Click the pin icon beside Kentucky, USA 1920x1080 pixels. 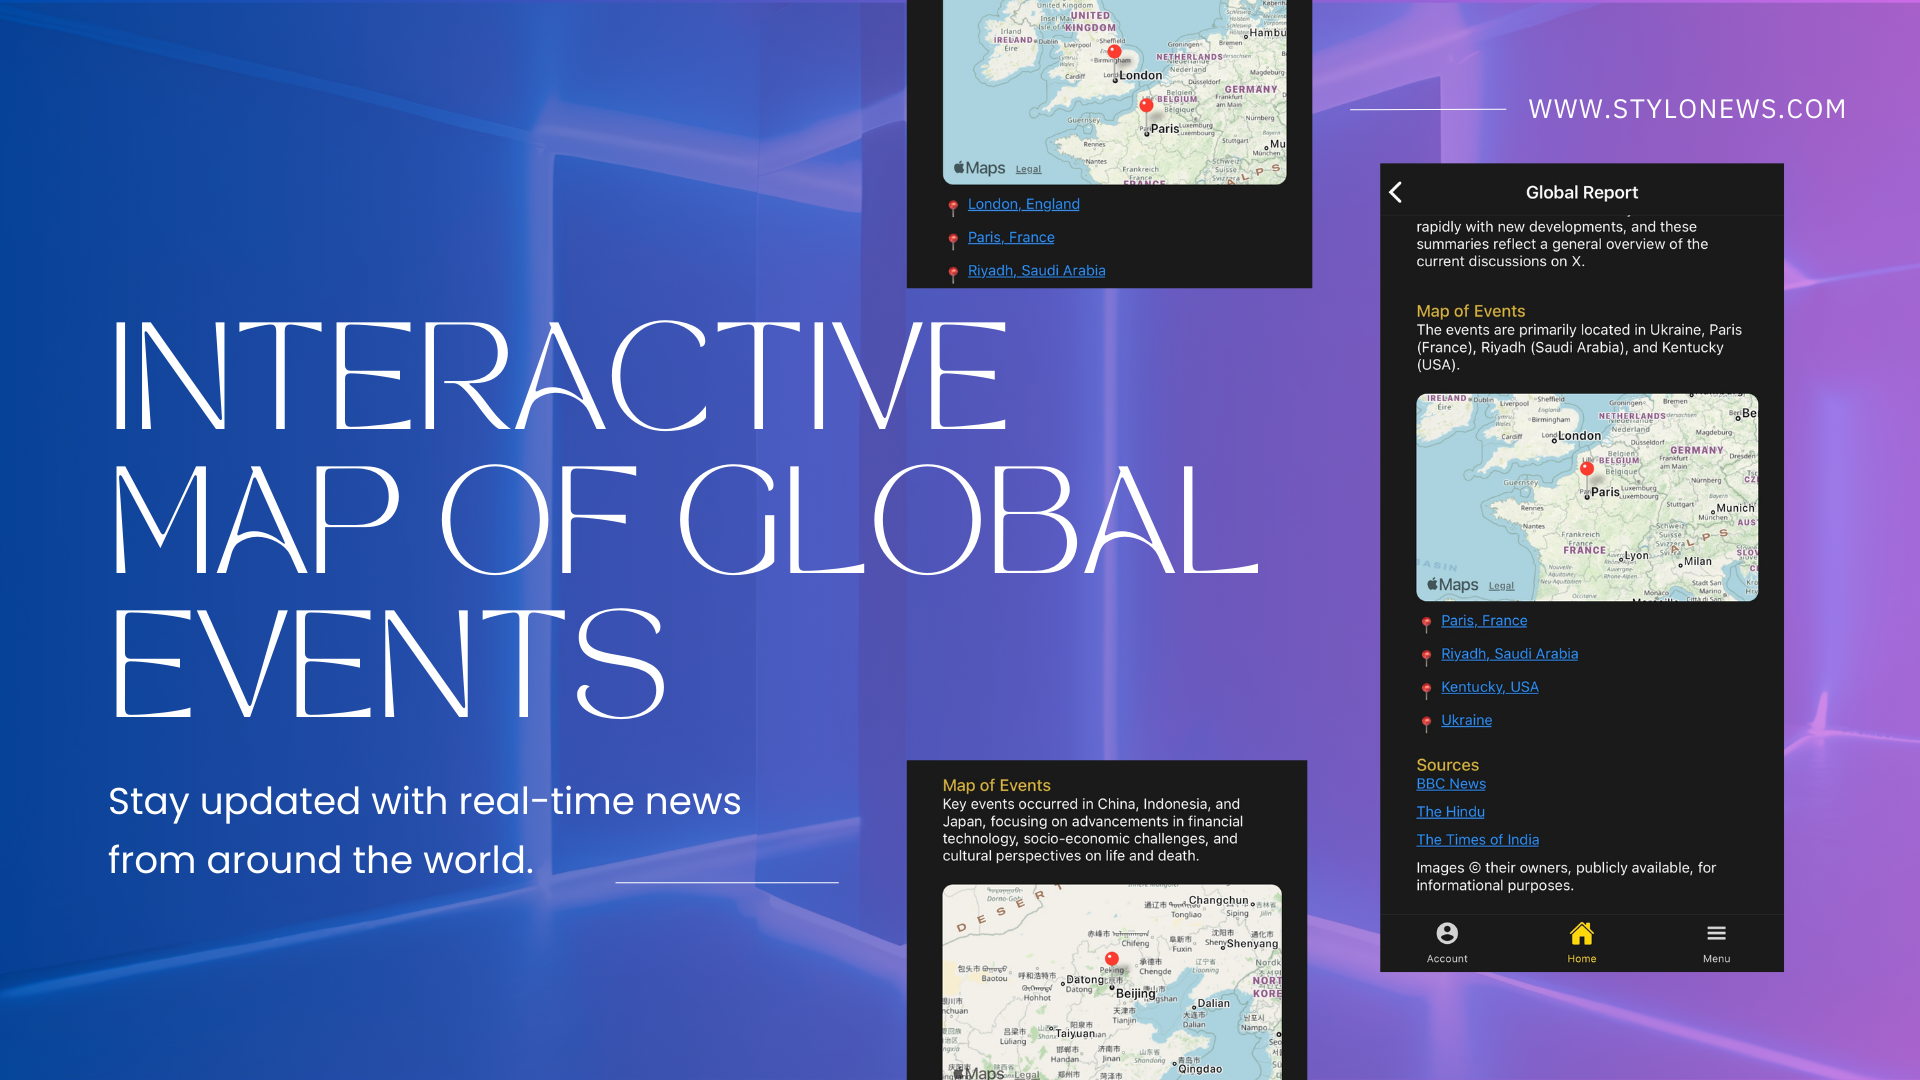1427,689
